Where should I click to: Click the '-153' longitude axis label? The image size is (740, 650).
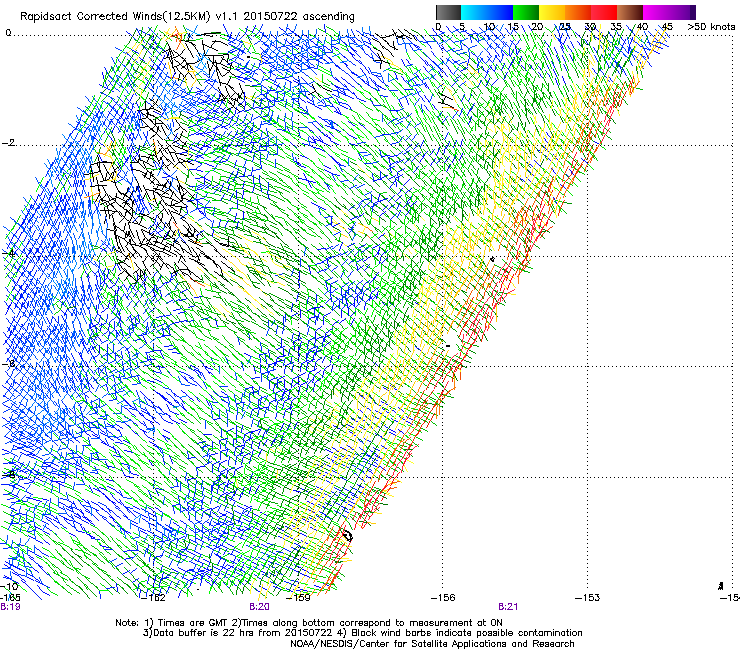(587, 598)
